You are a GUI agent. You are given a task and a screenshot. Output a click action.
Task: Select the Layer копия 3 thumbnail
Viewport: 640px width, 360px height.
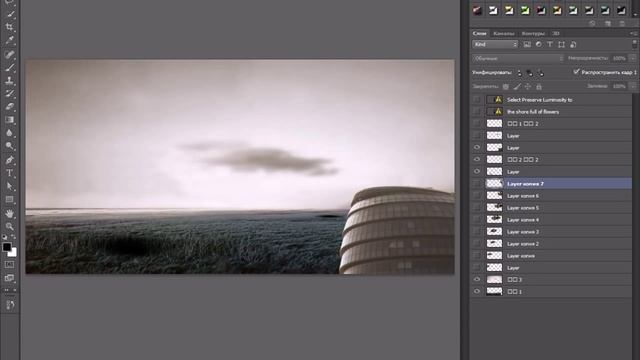tap(494, 231)
